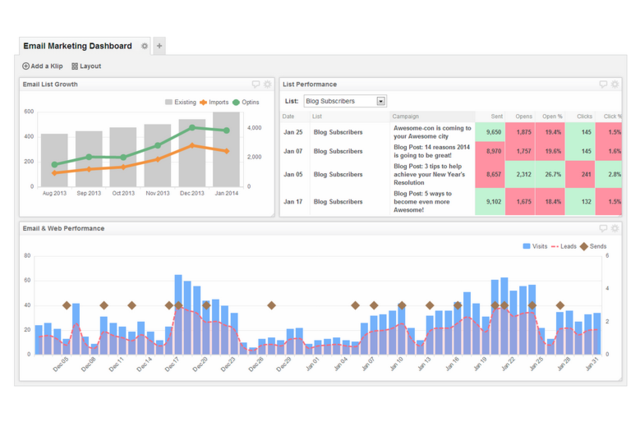Image resolution: width=640 pixels, height=426 pixels.
Task: Open the Blog Subscribers list dropdown
Action: tap(345, 101)
